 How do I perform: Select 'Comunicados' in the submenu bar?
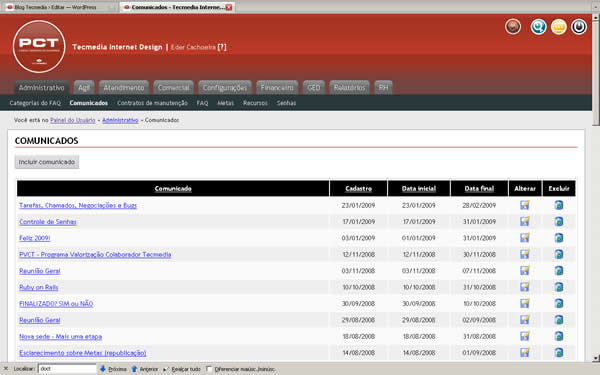pyautogui.click(x=89, y=103)
